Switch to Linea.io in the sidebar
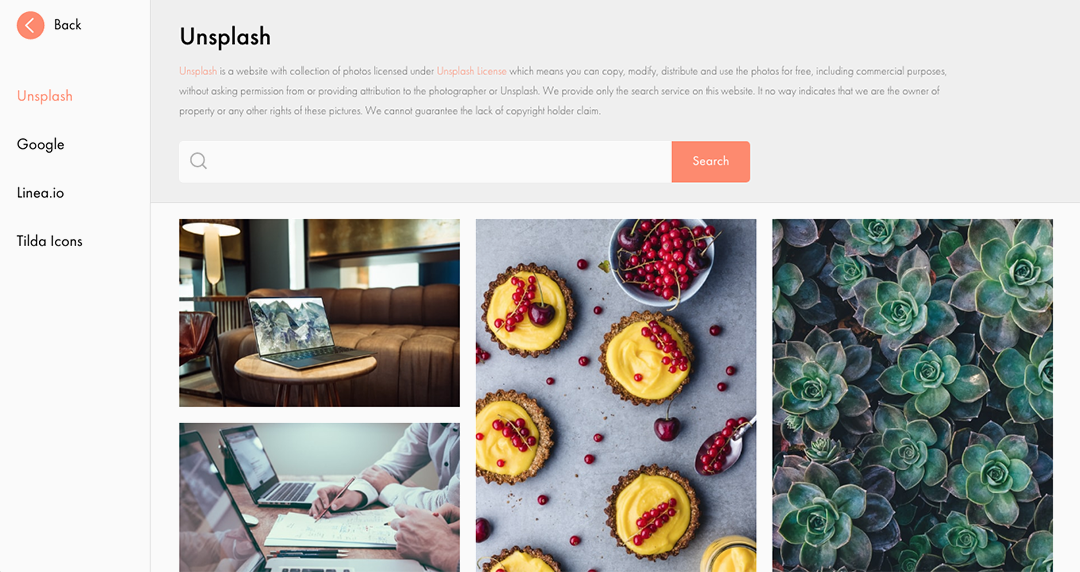 (41, 193)
